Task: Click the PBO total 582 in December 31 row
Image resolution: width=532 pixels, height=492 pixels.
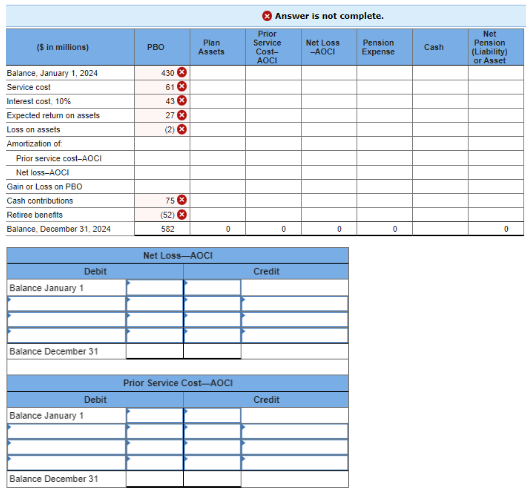Action: pyautogui.click(x=168, y=229)
